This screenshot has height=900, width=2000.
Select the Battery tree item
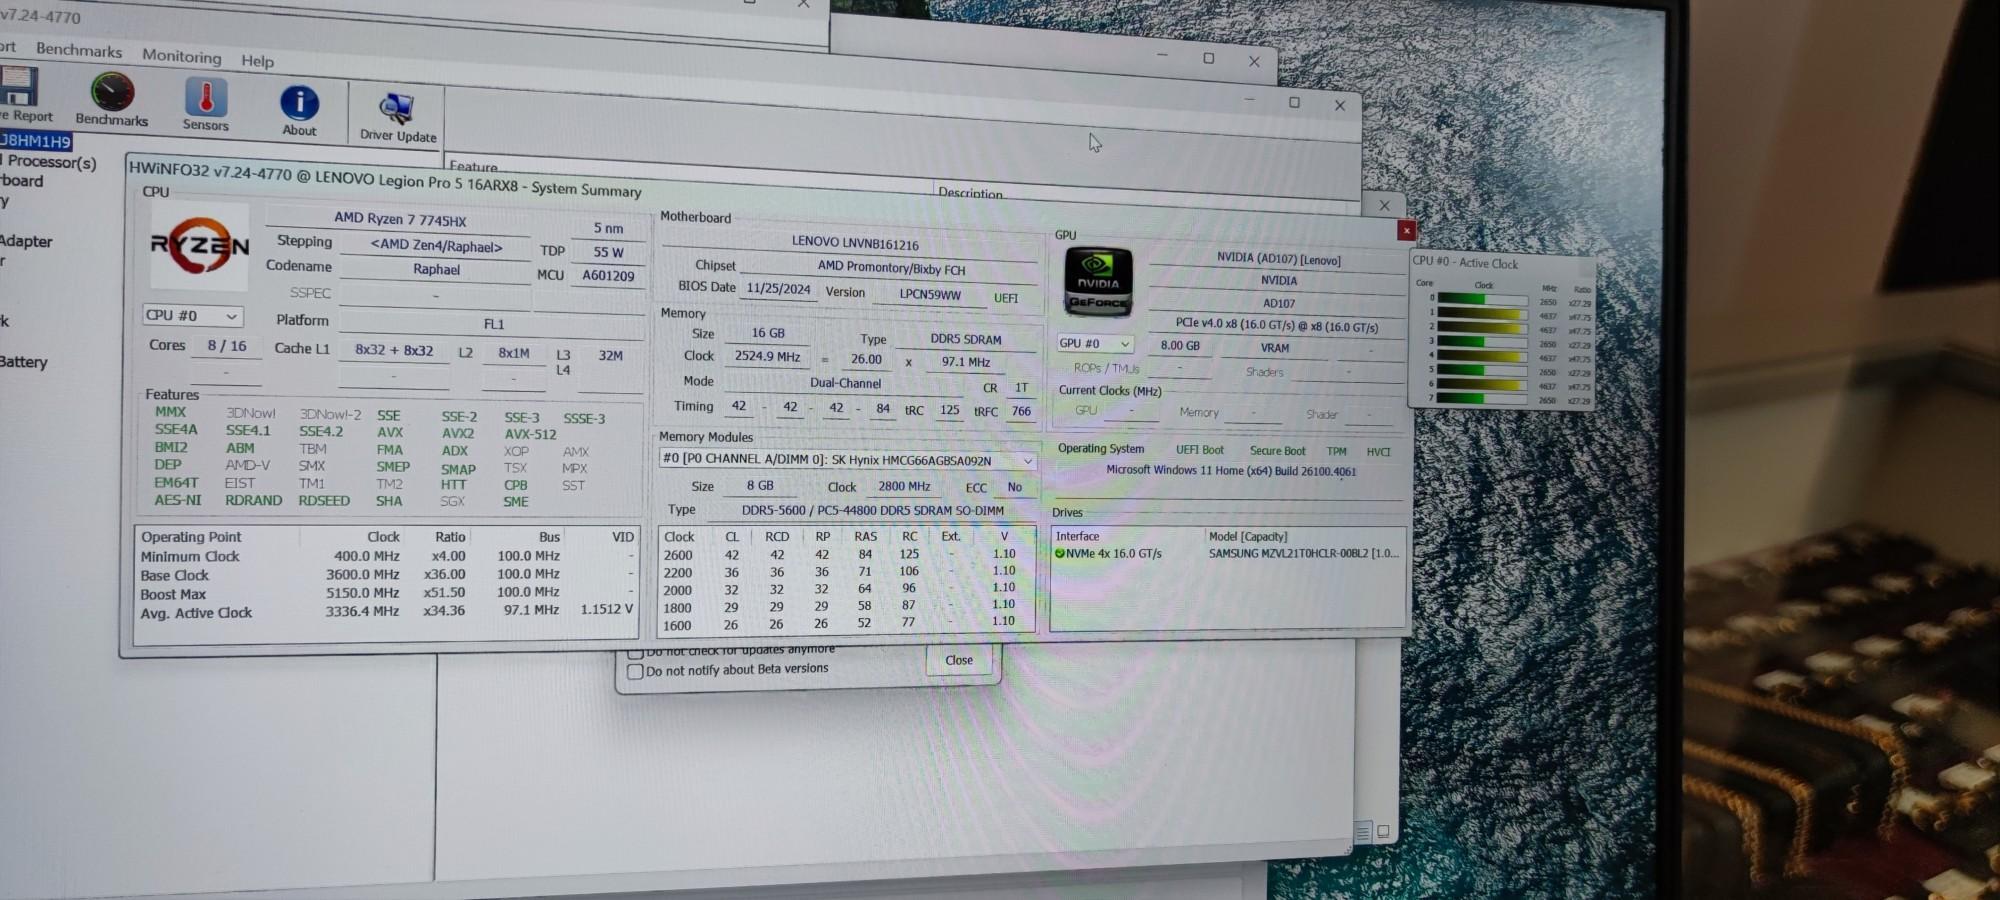23,362
